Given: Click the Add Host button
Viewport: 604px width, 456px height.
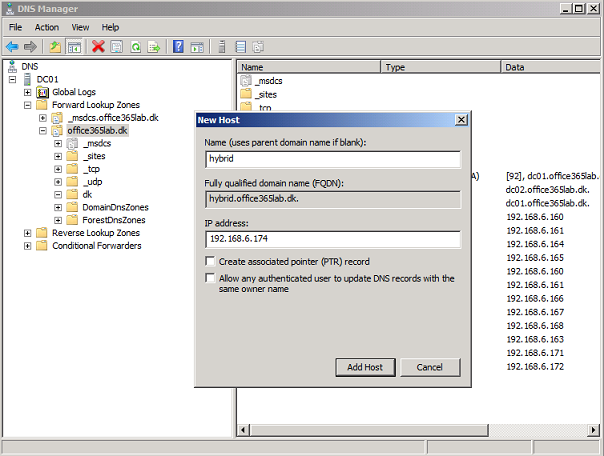Looking at the screenshot, I should click(x=365, y=367).
